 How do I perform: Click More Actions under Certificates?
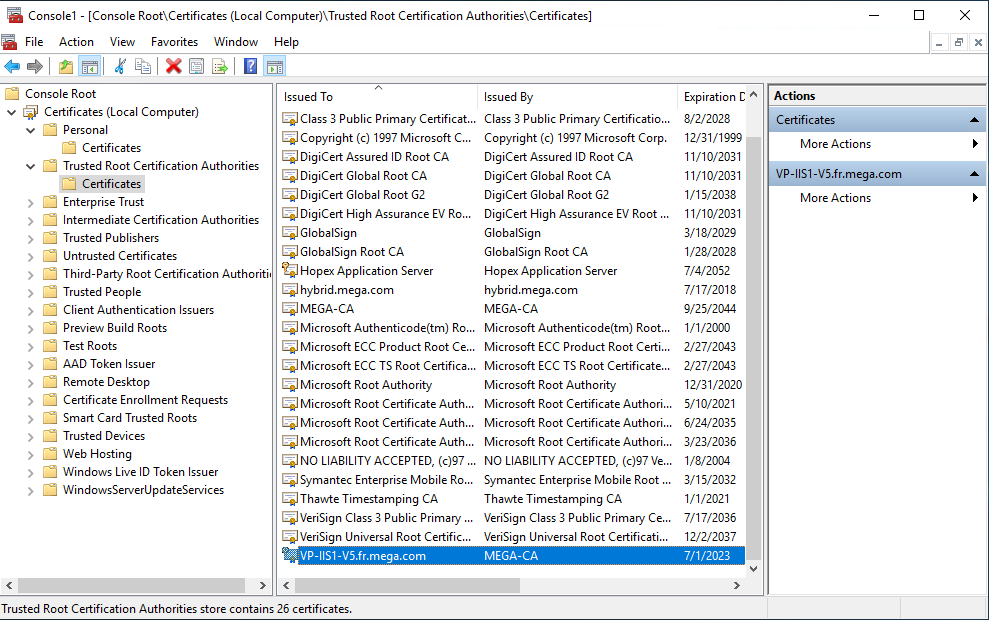835,144
